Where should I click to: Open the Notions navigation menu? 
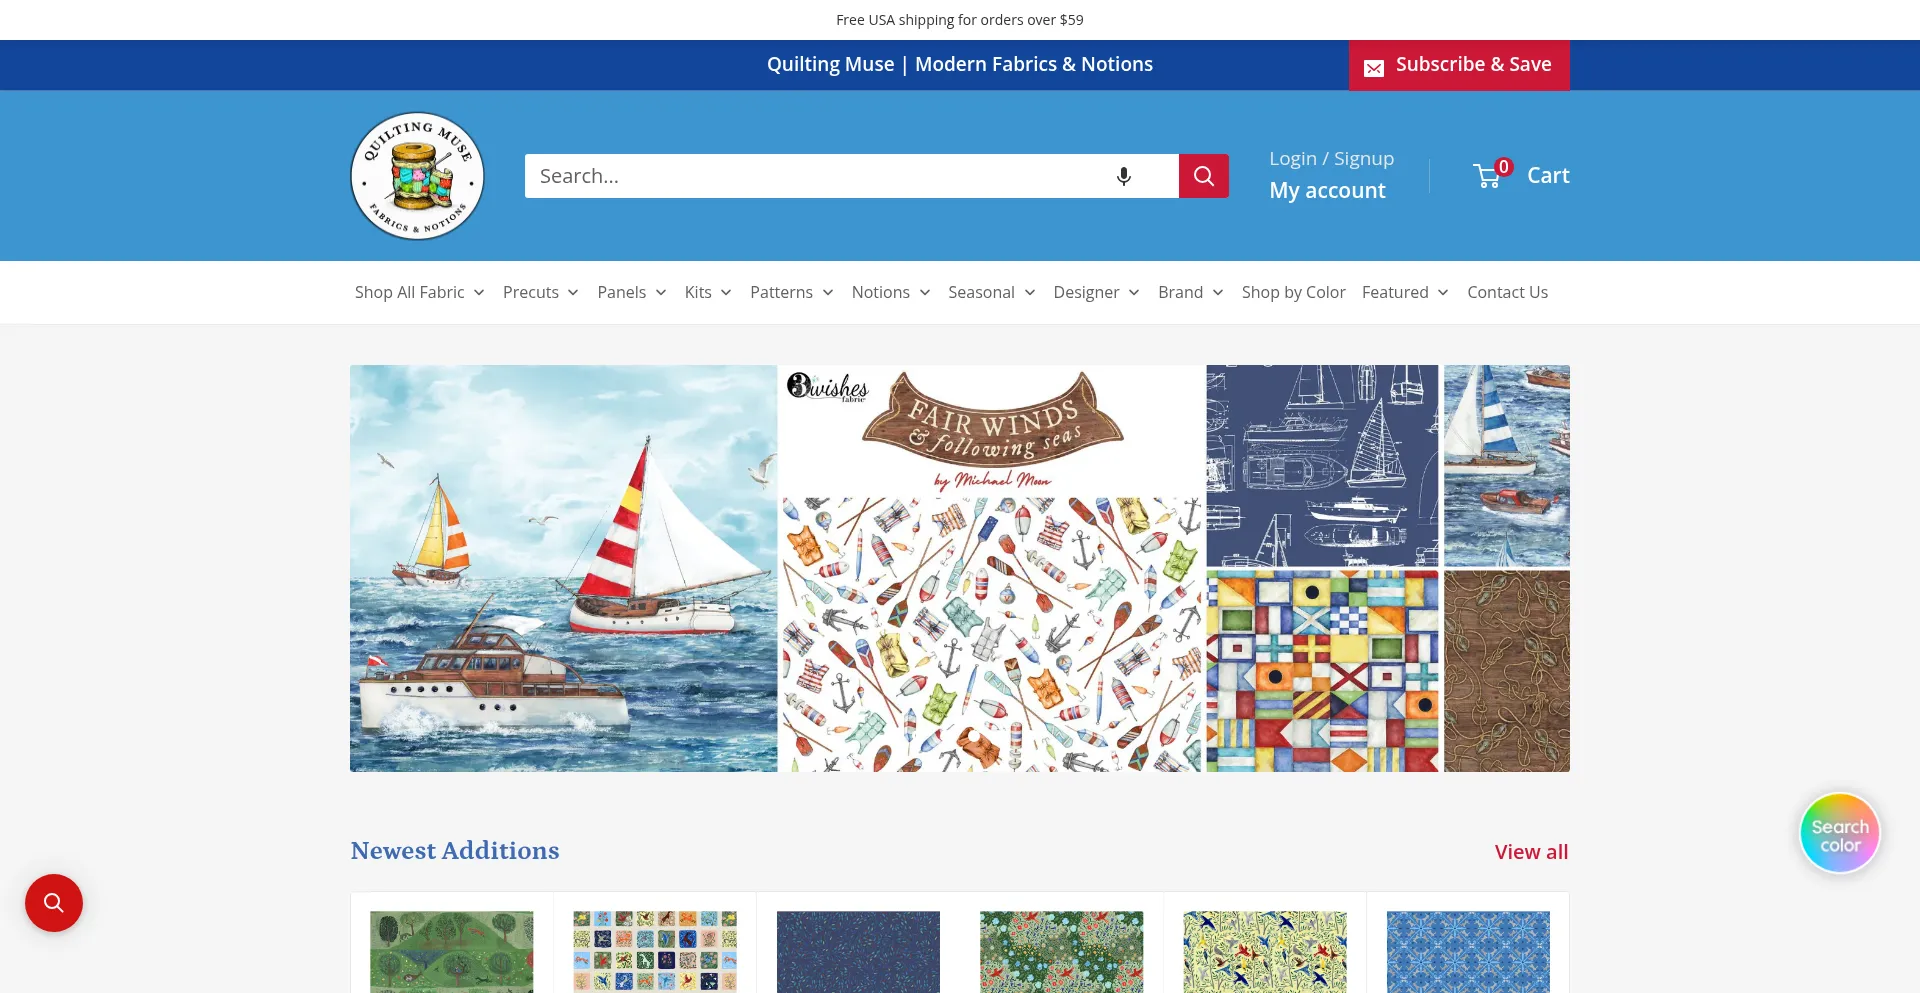(891, 292)
